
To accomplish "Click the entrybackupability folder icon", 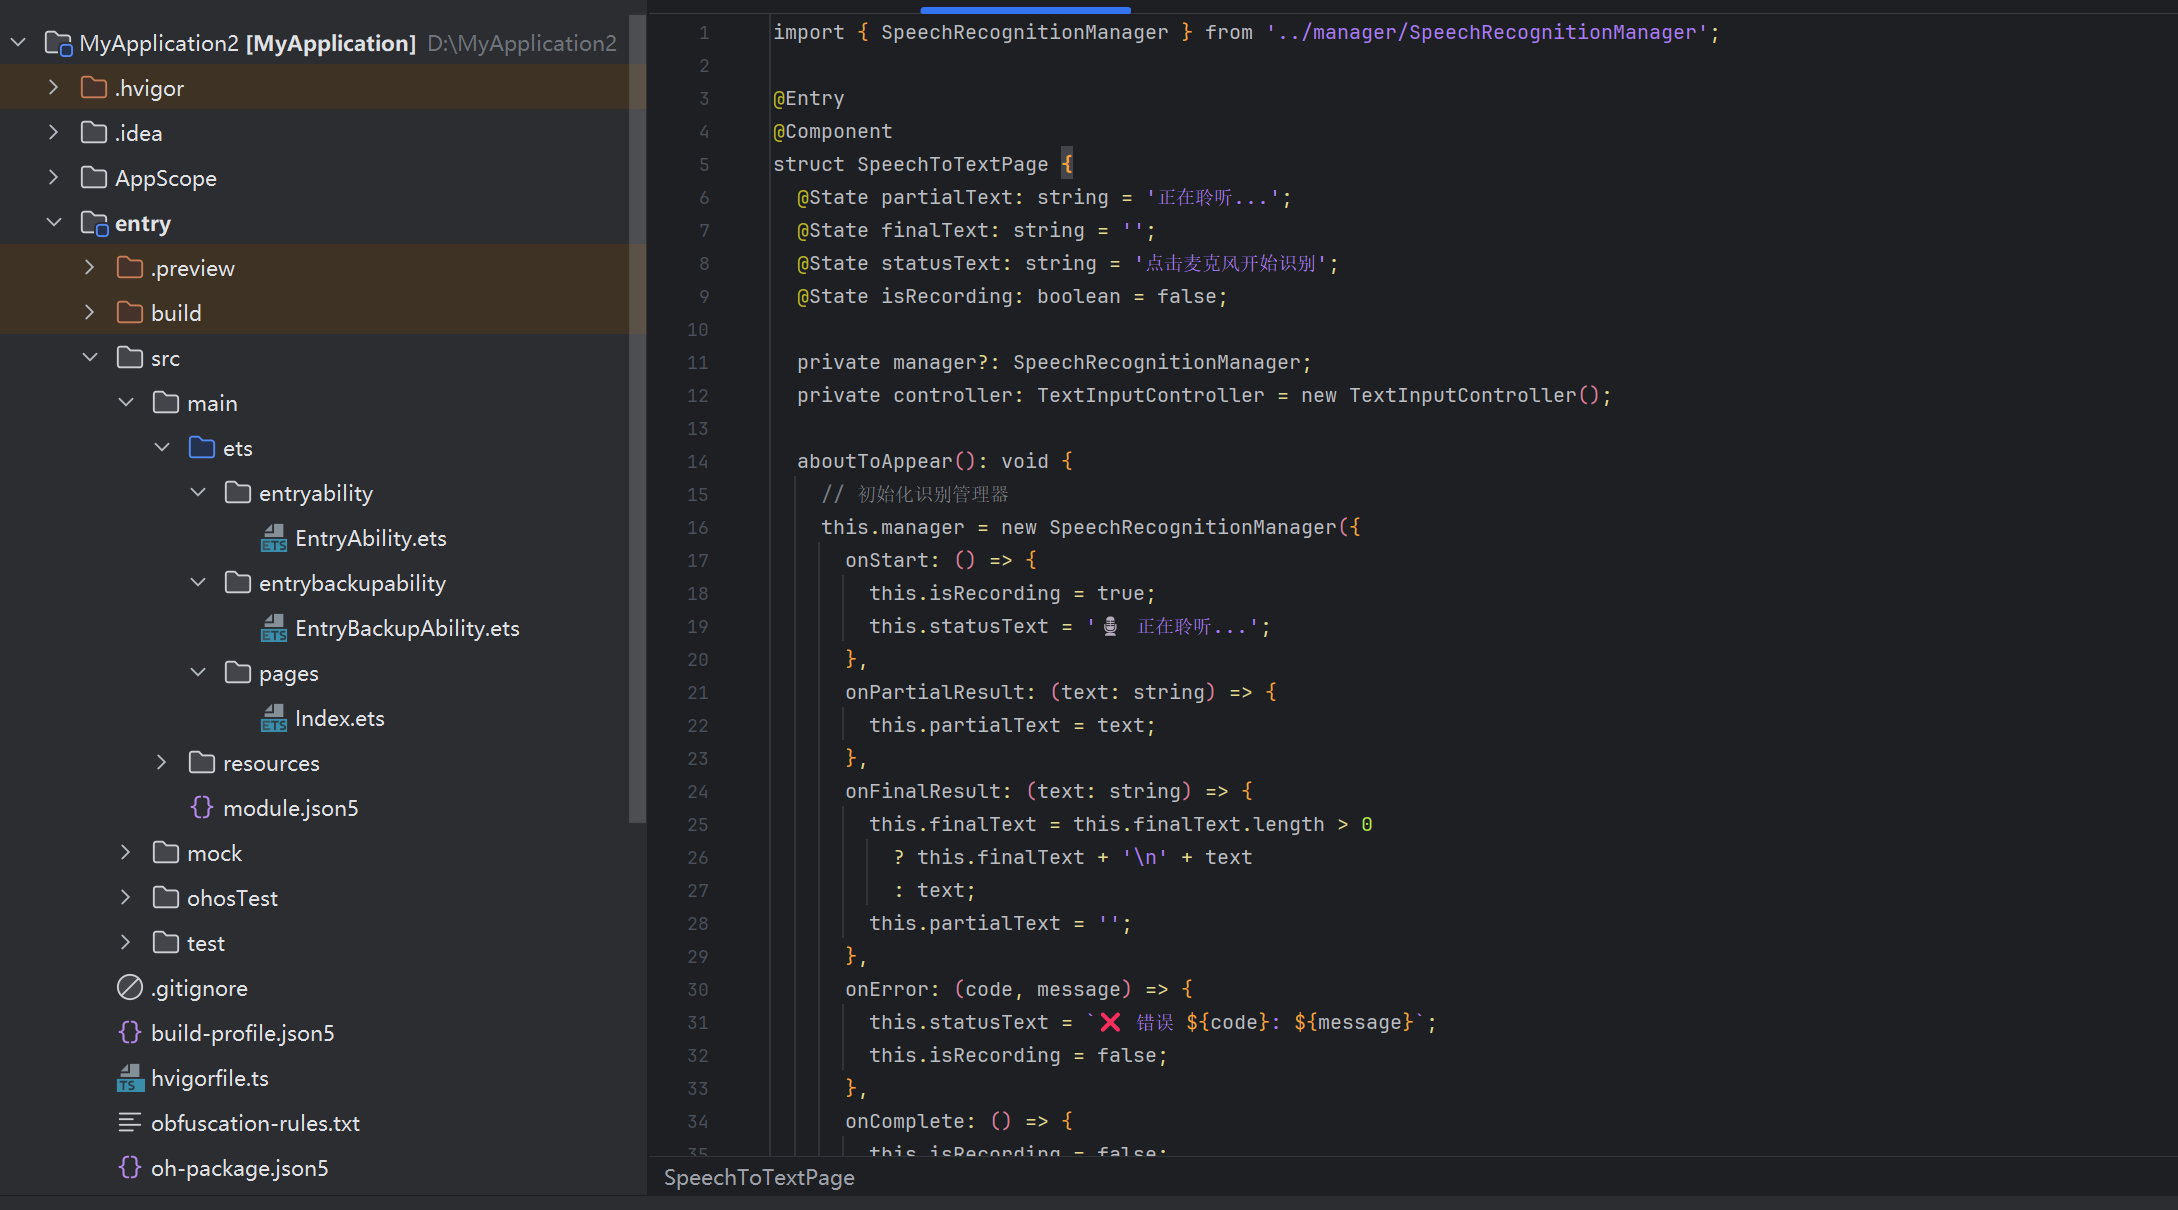I will (238, 583).
